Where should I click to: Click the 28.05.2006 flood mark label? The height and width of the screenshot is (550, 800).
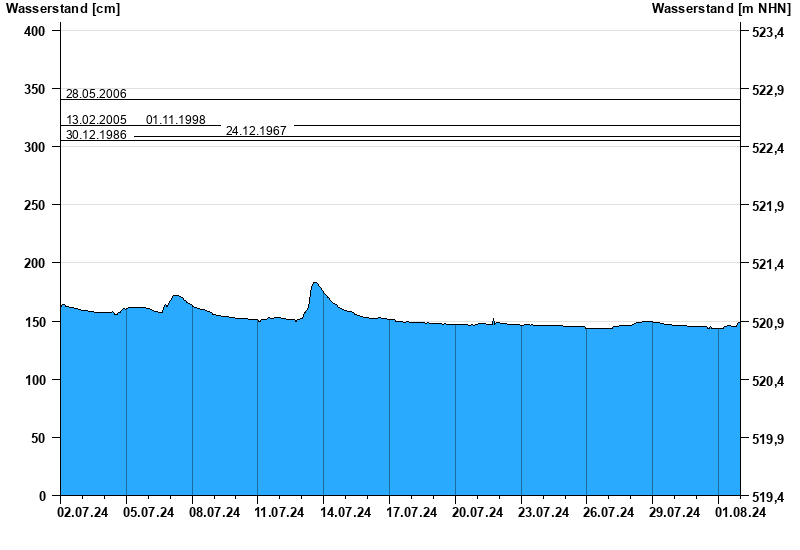[x=96, y=94]
